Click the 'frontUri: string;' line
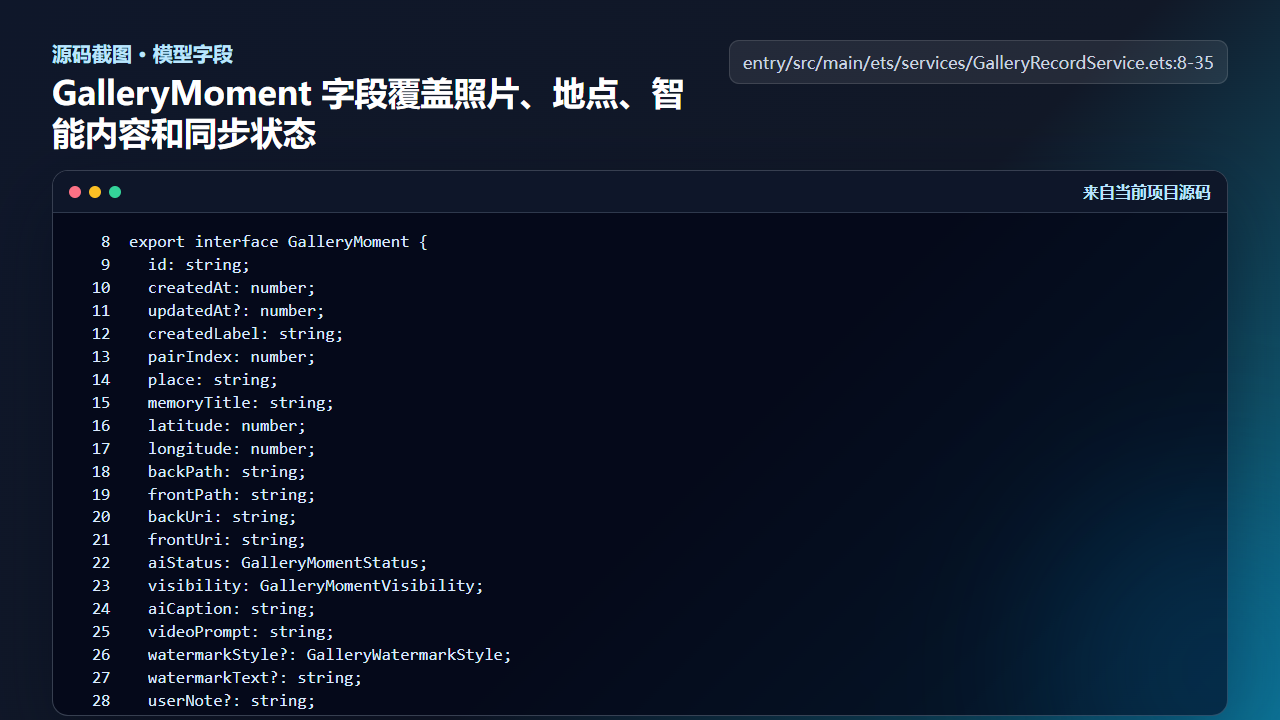This screenshot has width=1280, height=720. click(x=227, y=540)
